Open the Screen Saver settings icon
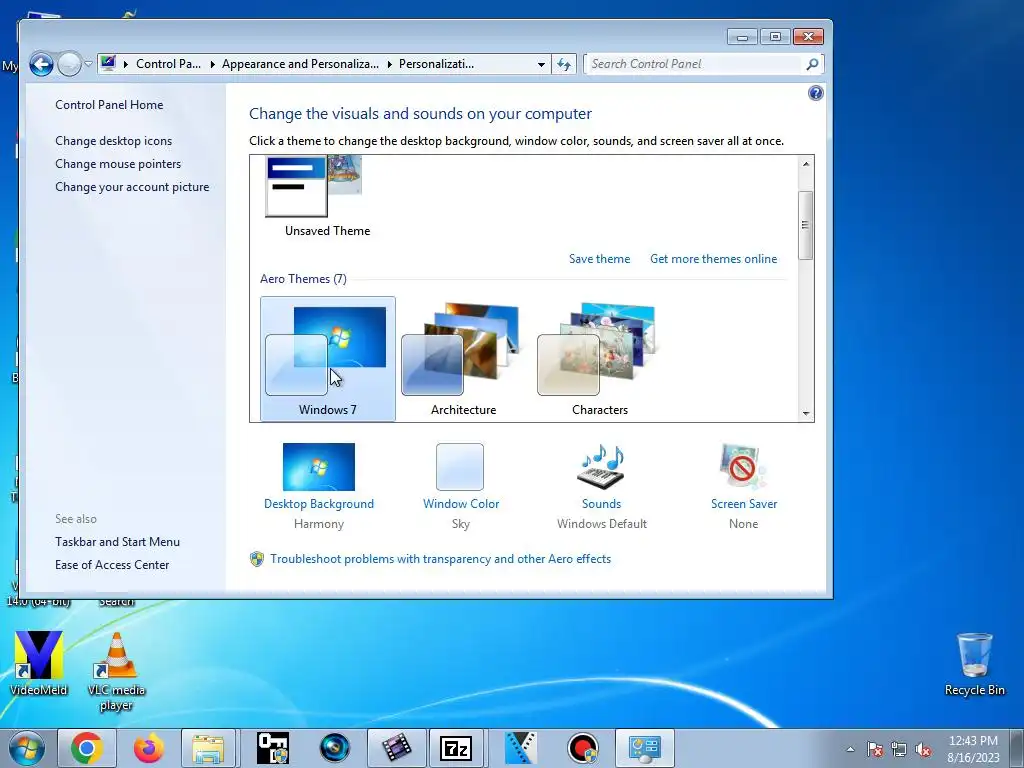This screenshot has width=1024, height=768. click(743, 467)
